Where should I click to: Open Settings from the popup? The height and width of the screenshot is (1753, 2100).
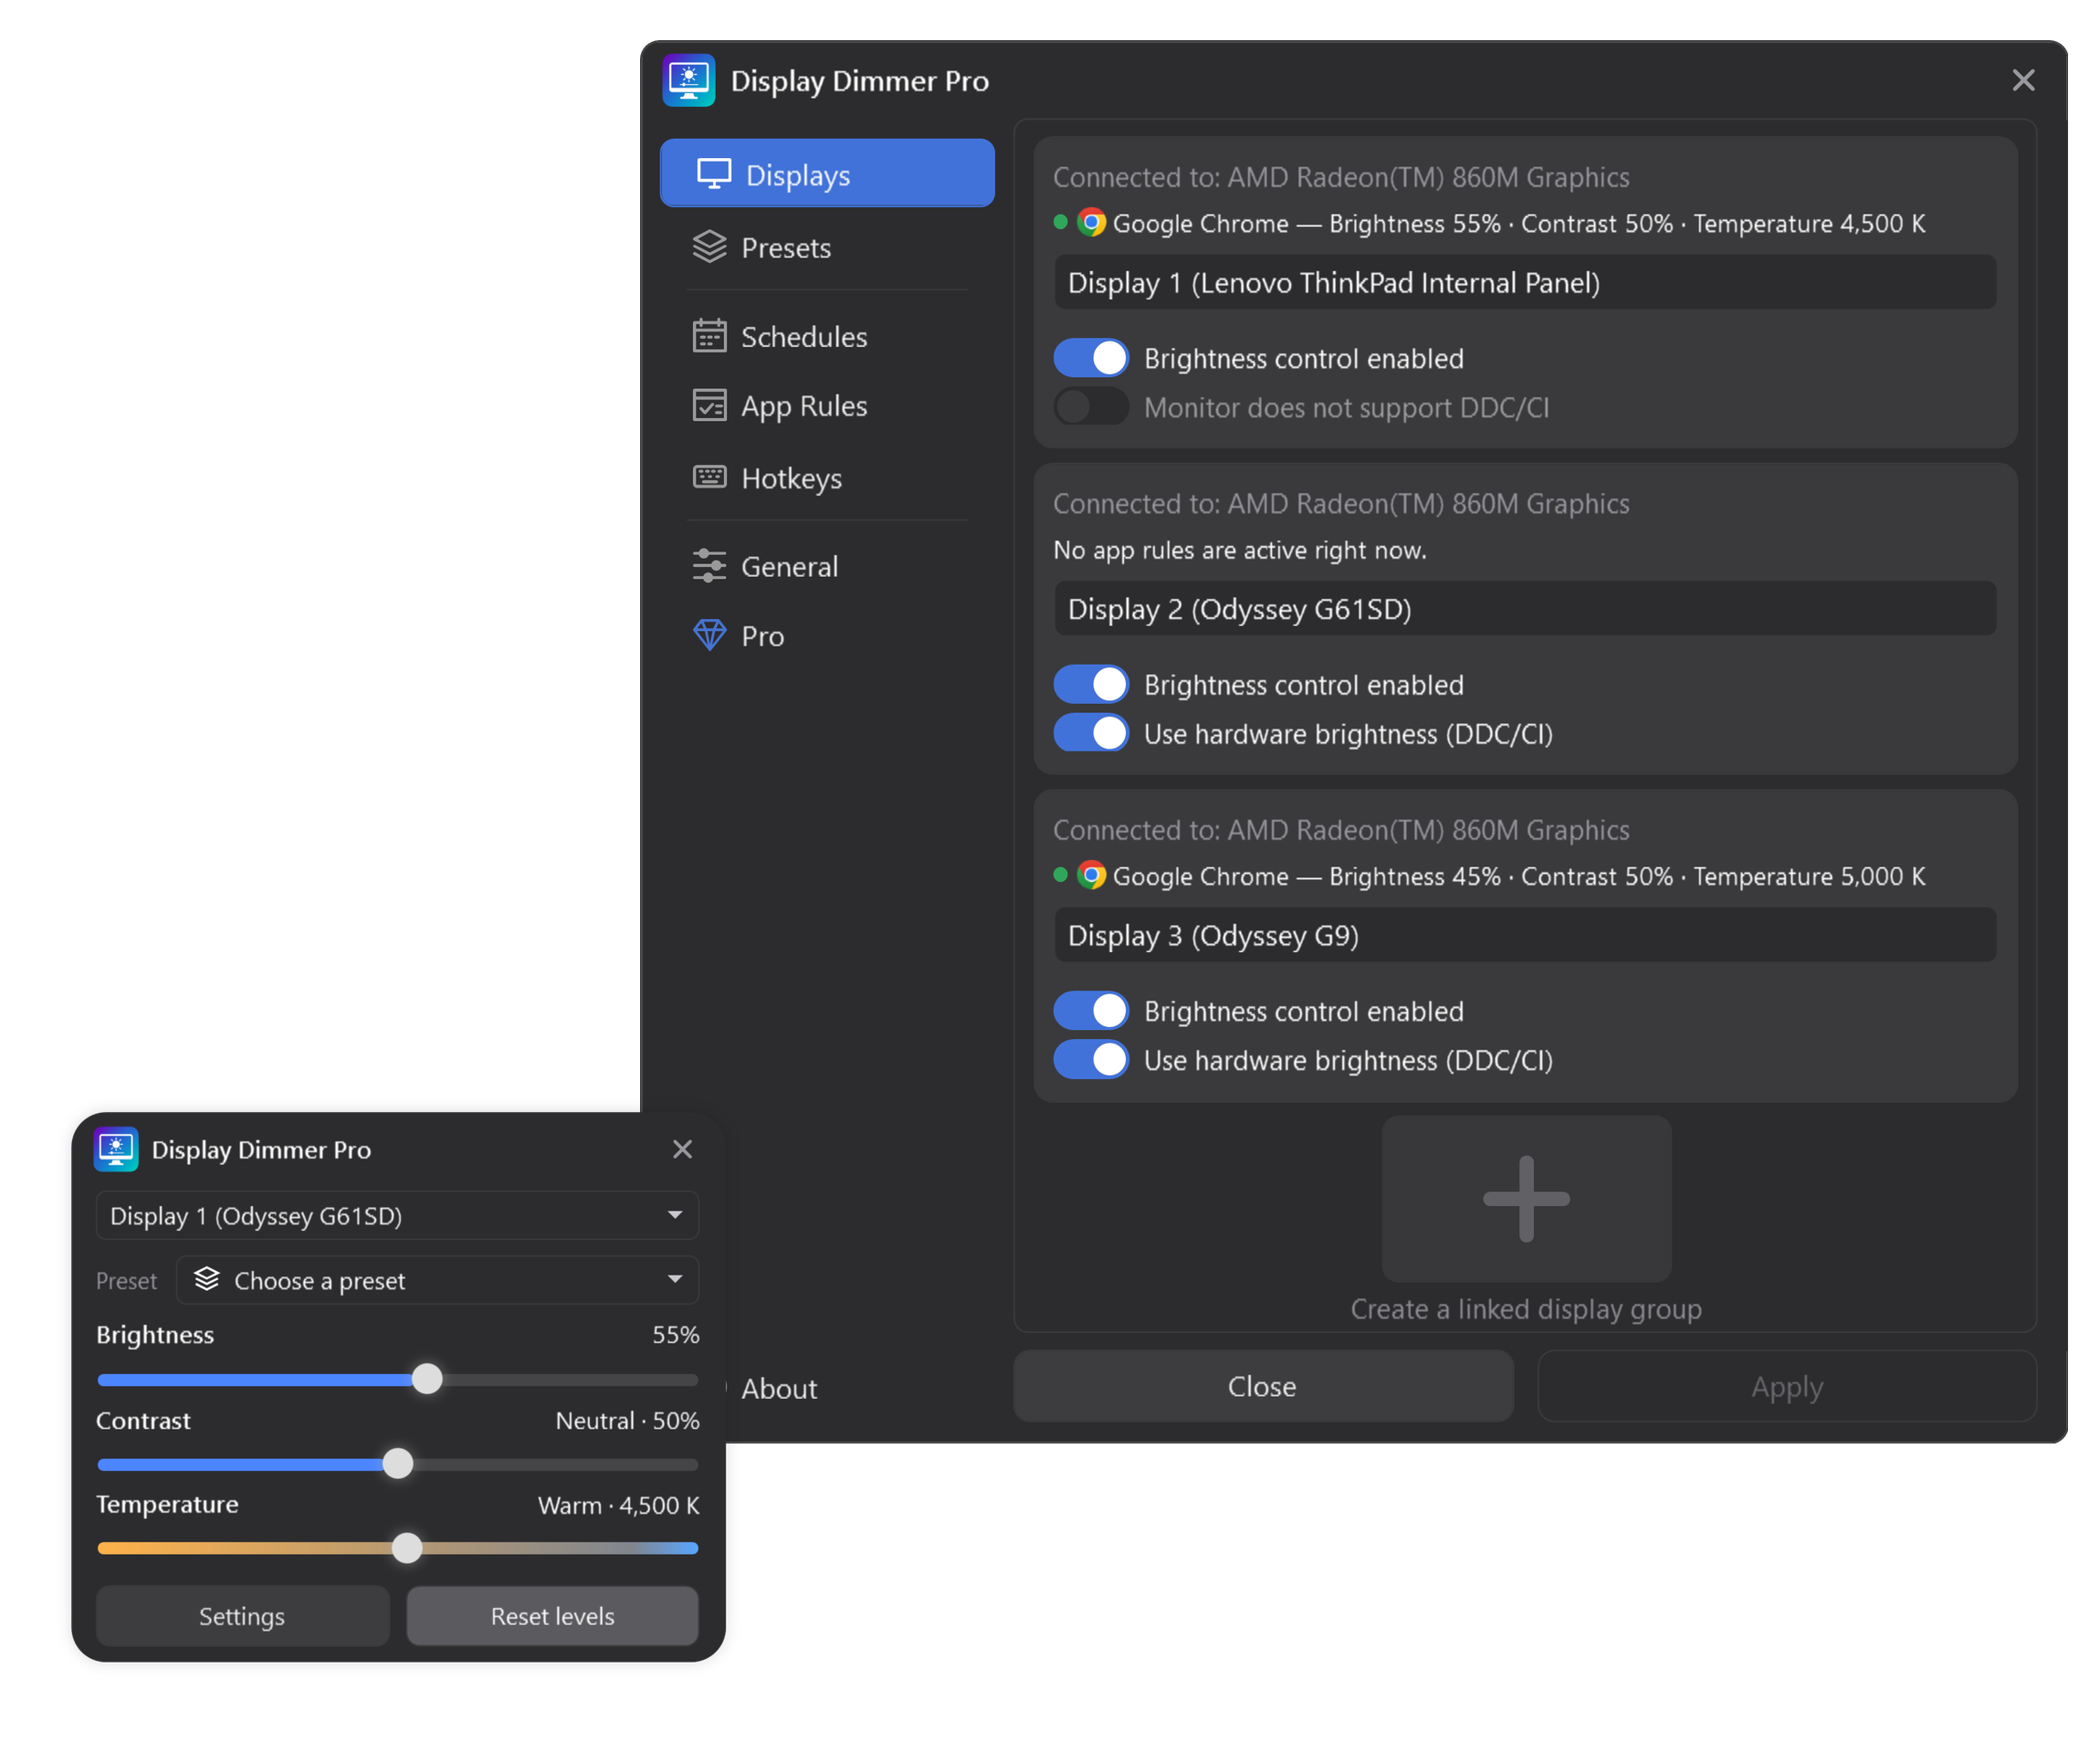pyautogui.click(x=242, y=1615)
